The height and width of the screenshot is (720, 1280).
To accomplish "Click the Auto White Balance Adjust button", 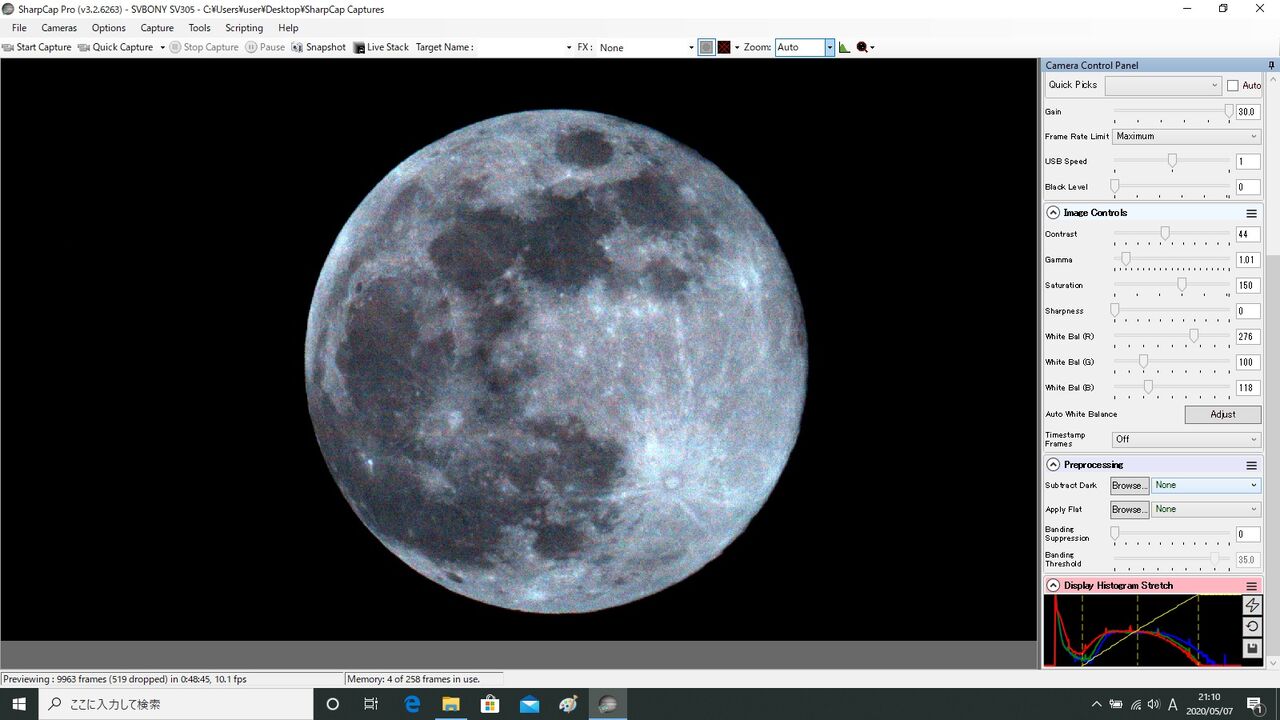I will click(x=1222, y=414).
